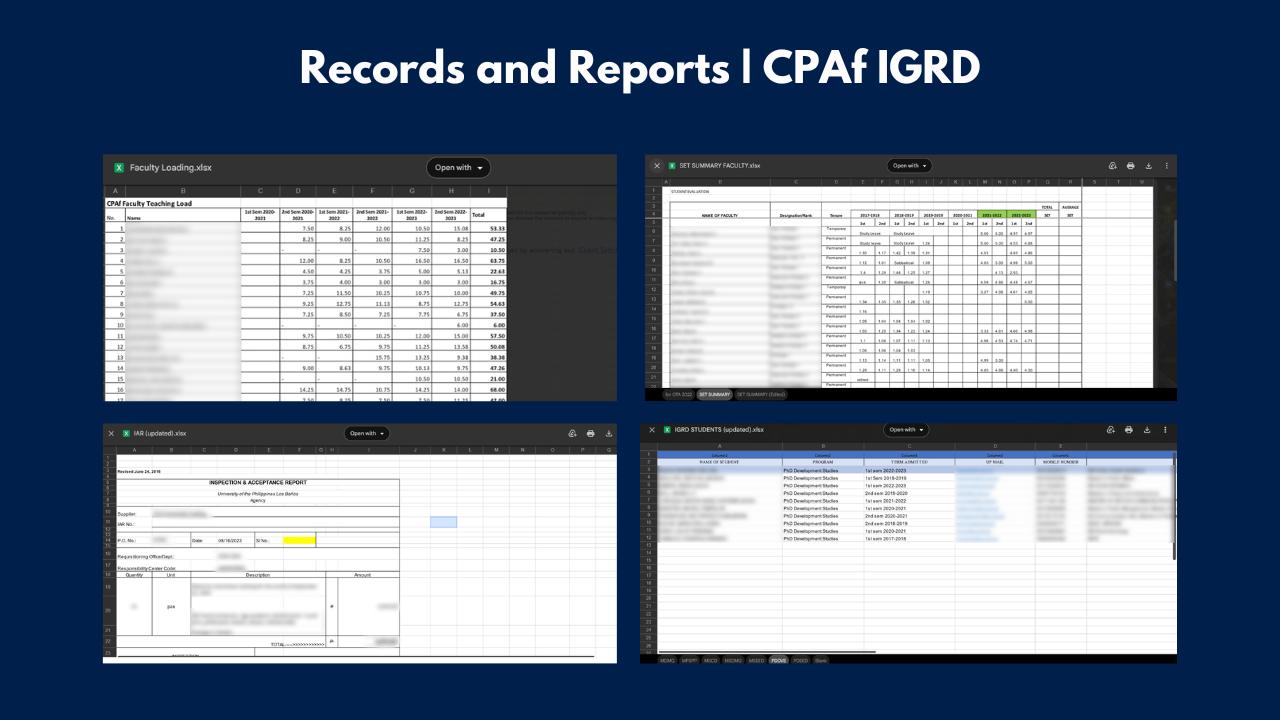Viewport: 1280px width, 720px height.
Task: Add IGRD STUDENTS (updated).xlsx to Drive
Action: (1112, 430)
